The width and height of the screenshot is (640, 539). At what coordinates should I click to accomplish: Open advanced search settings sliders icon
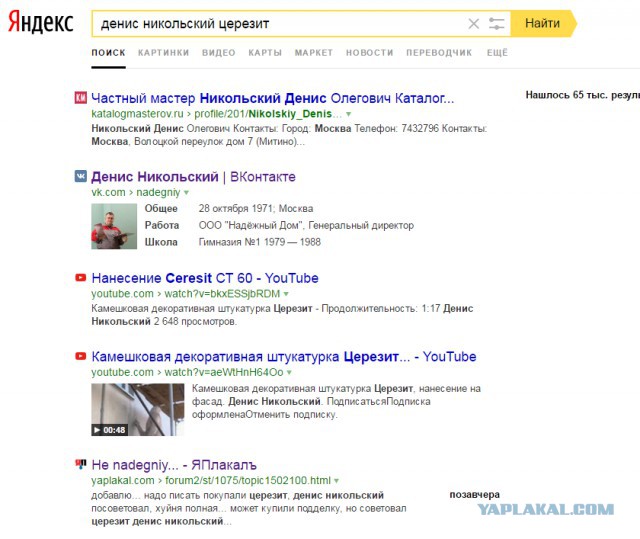pos(496,24)
